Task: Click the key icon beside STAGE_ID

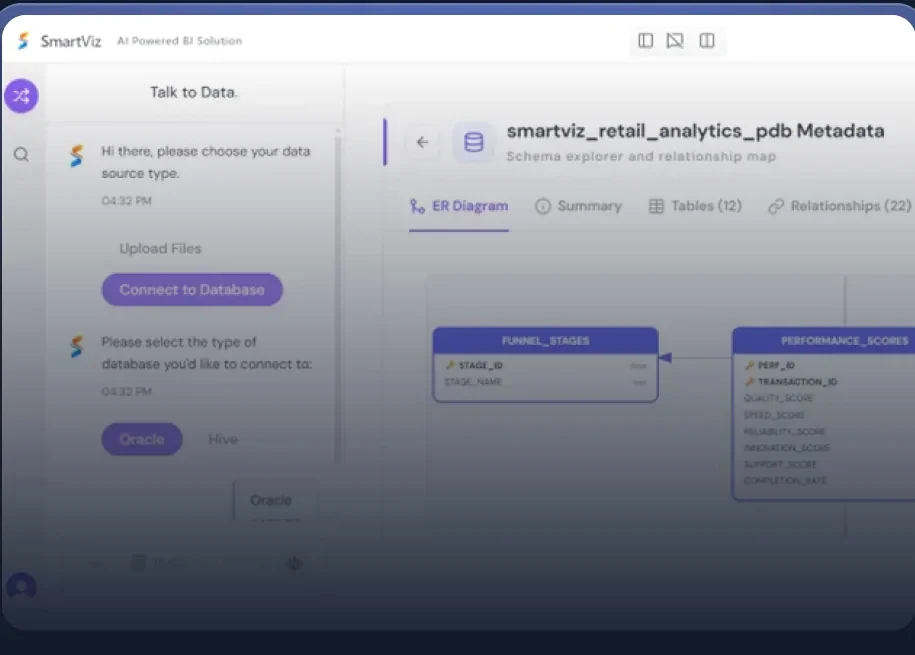Action: click(x=450, y=365)
